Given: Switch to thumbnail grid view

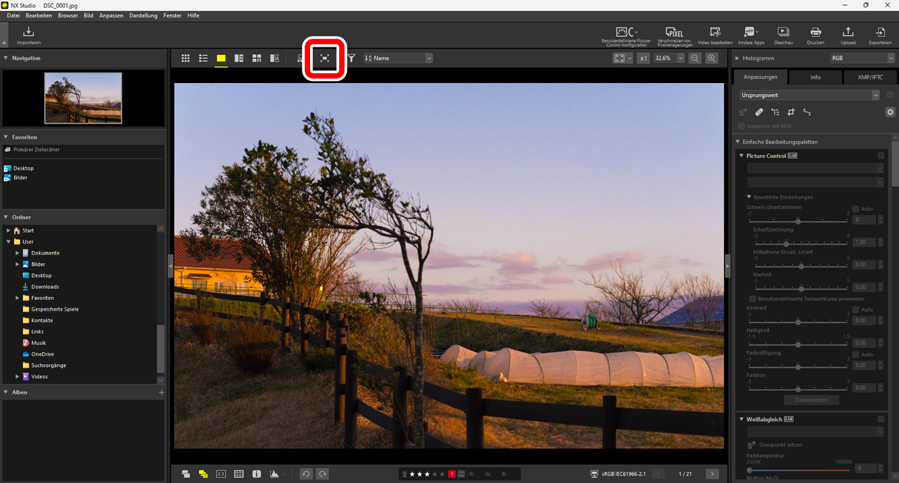Looking at the screenshot, I should [185, 59].
